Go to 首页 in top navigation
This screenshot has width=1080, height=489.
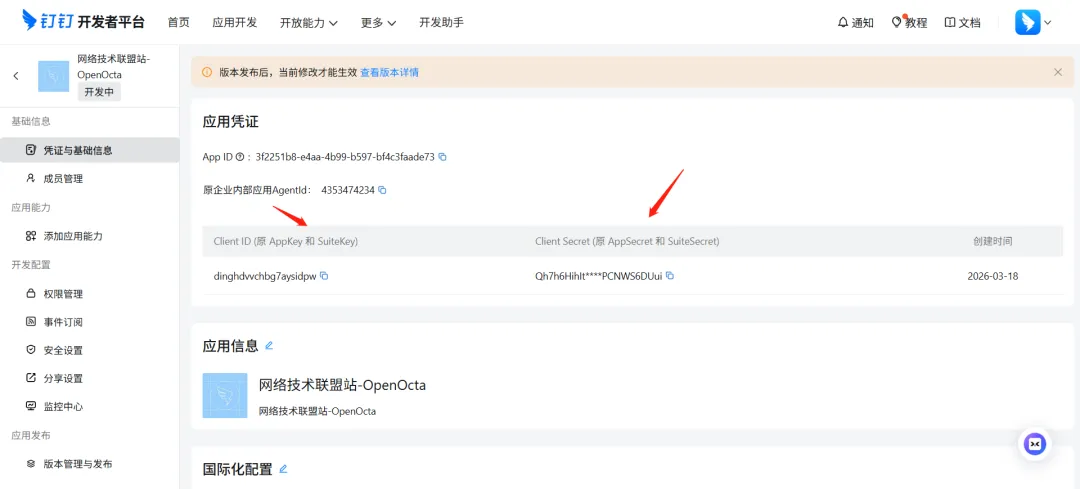click(178, 22)
